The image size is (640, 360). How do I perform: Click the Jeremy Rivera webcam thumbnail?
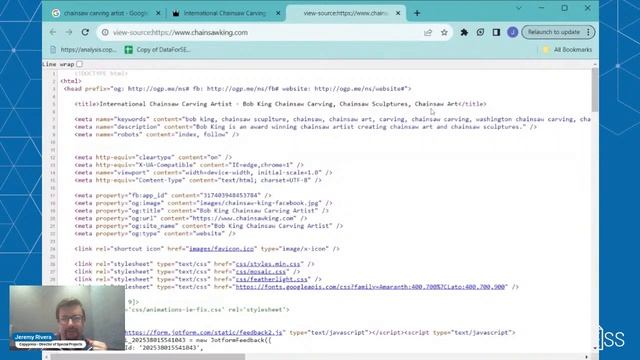tap(67, 318)
